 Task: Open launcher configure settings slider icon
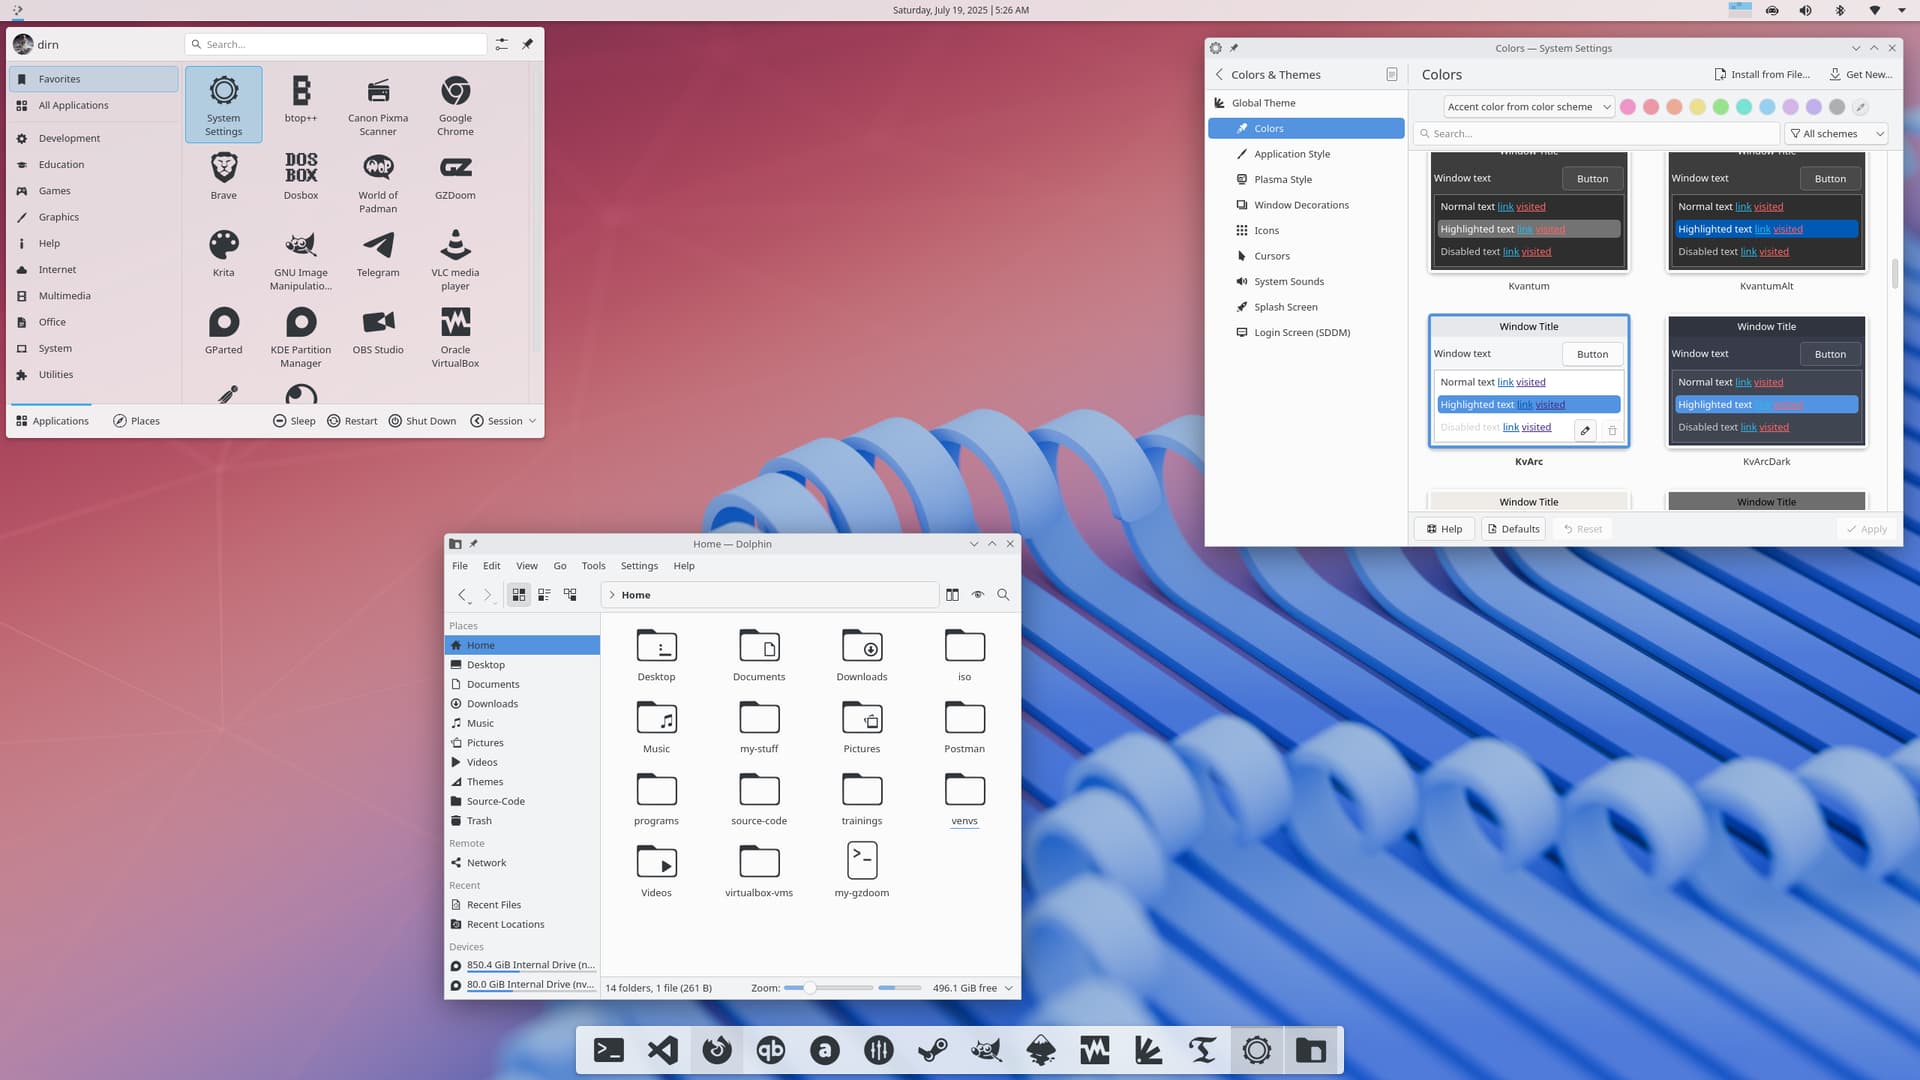(x=501, y=44)
